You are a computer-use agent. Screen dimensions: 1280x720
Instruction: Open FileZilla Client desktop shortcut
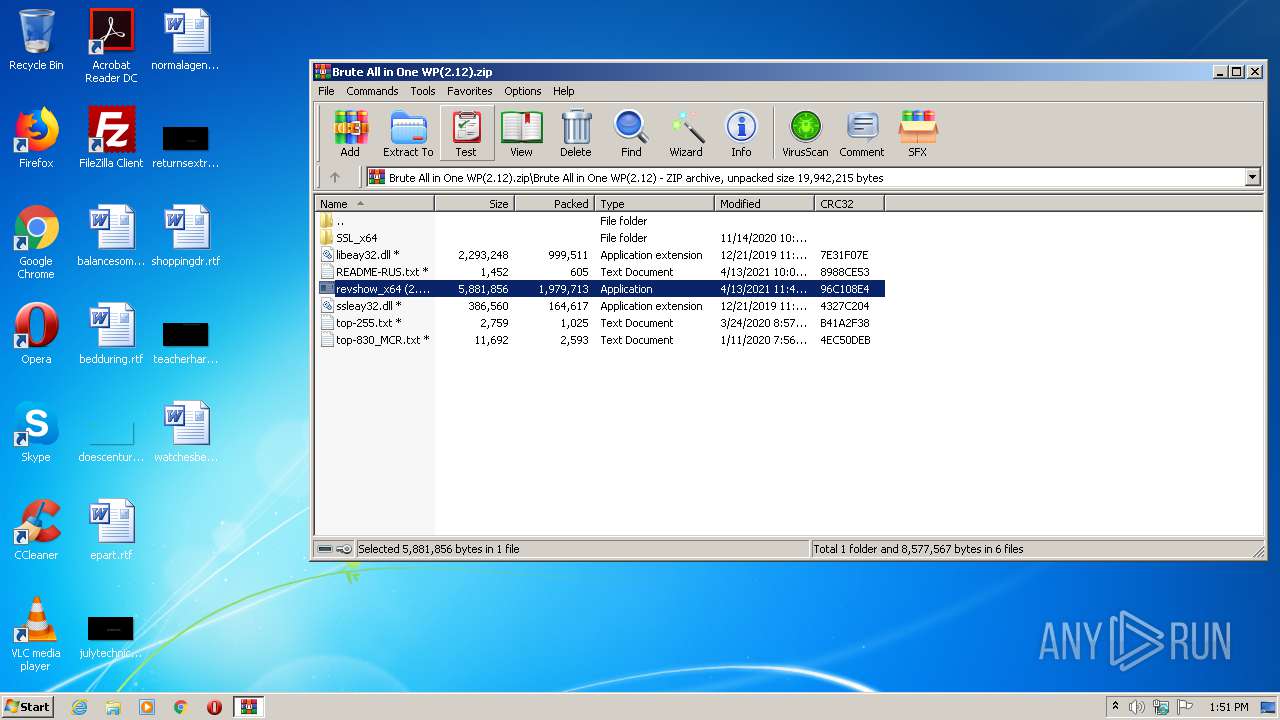(x=111, y=138)
